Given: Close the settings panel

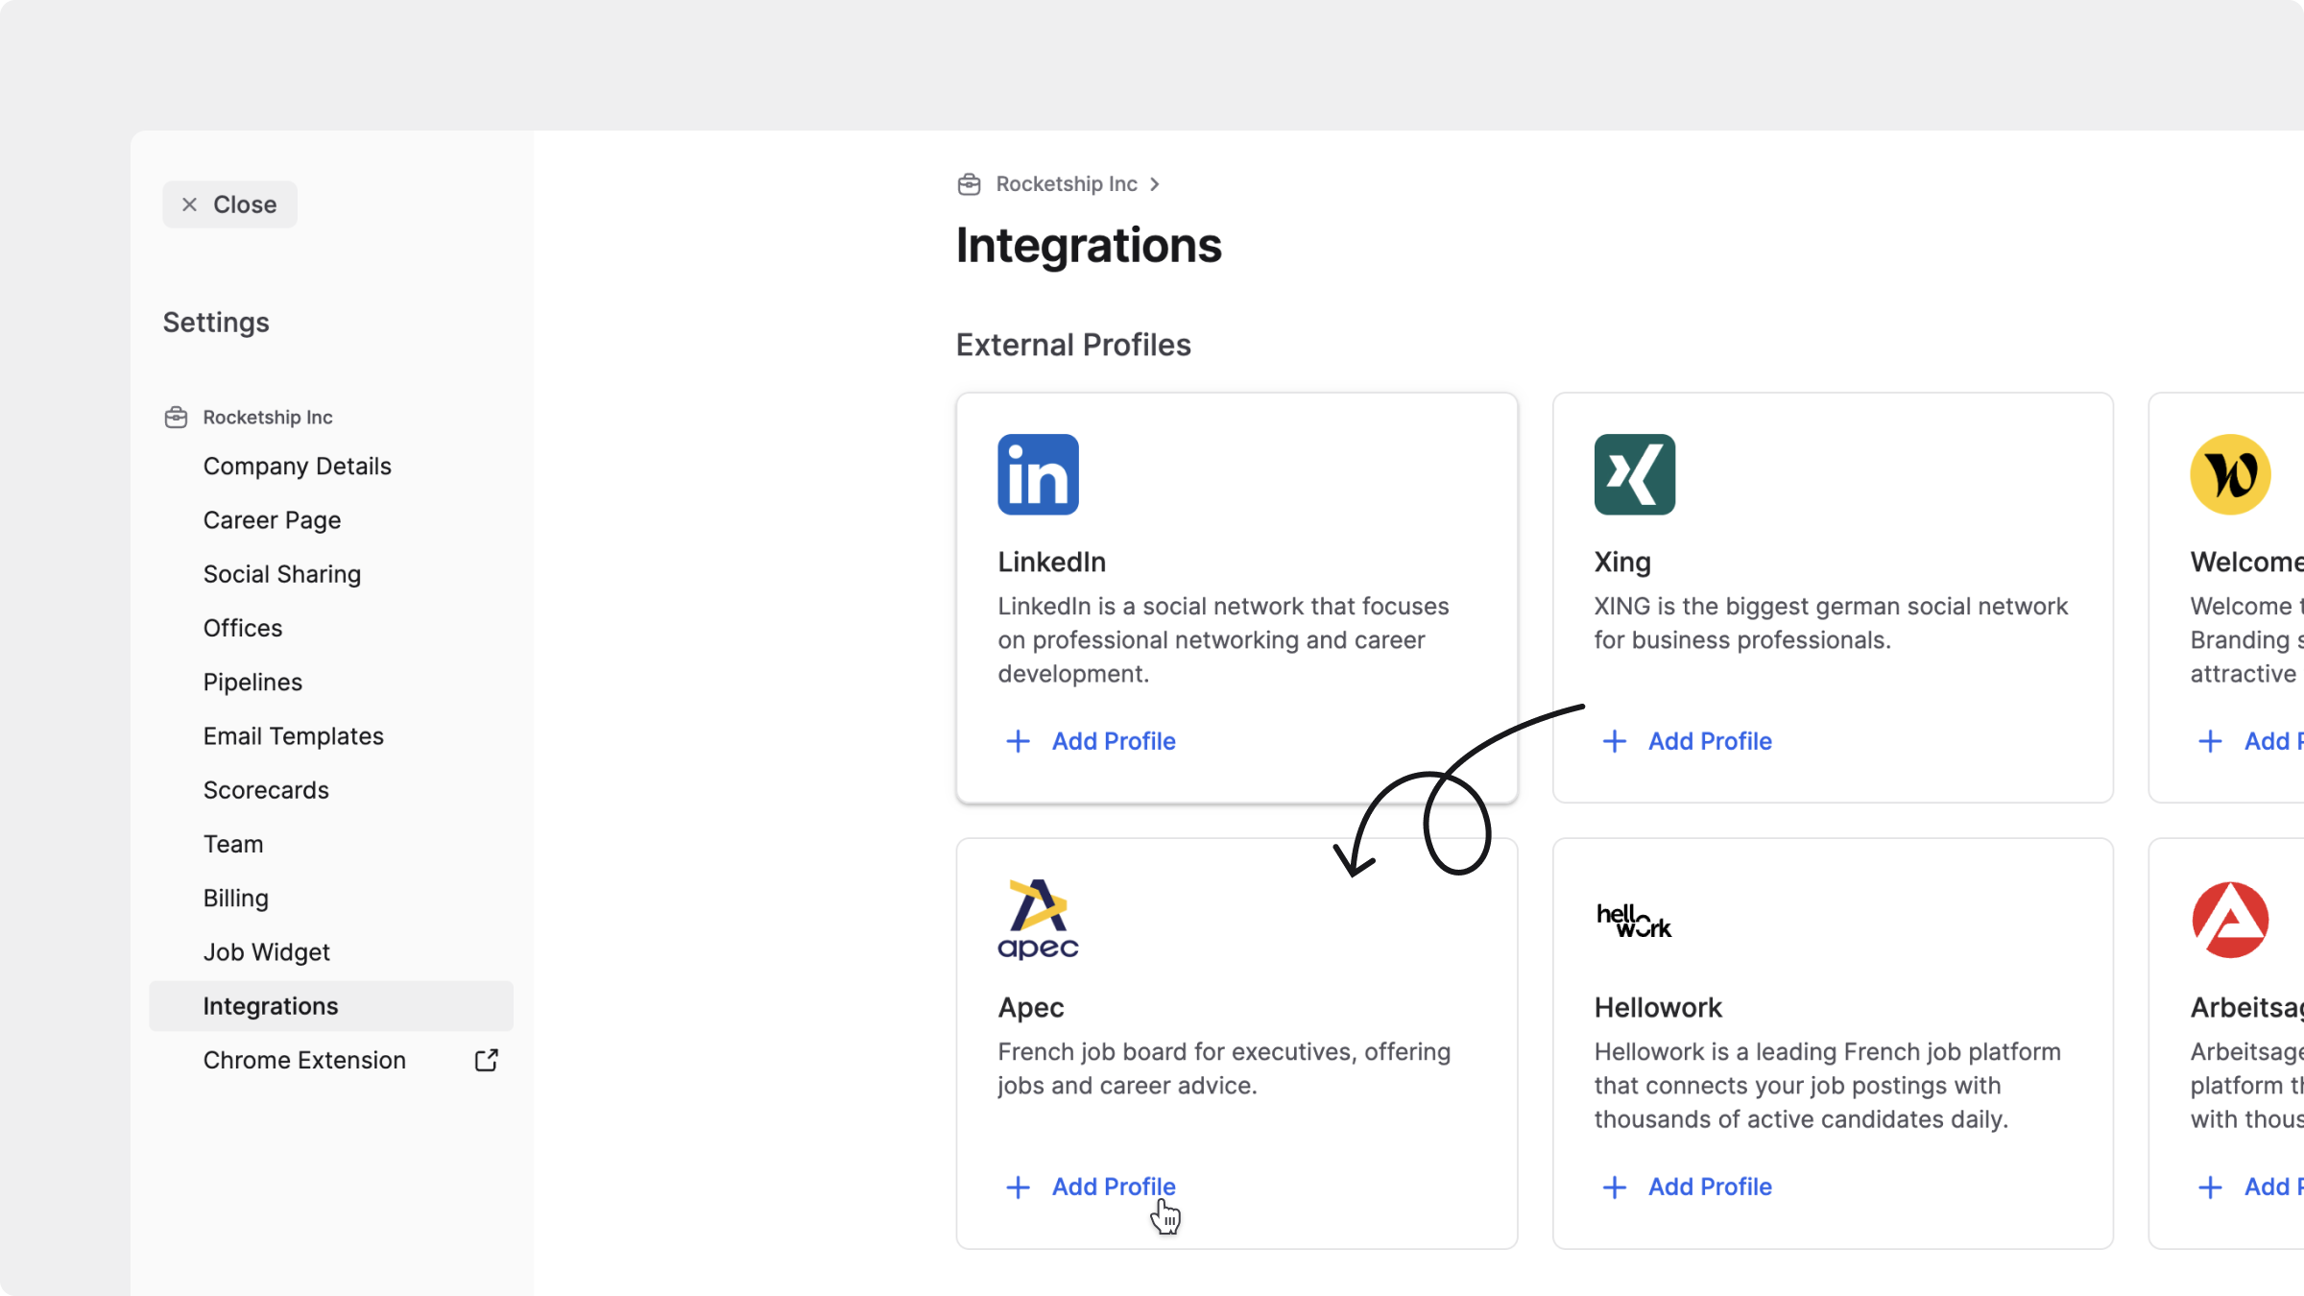Looking at the screenshot, I should pos(229,204).
